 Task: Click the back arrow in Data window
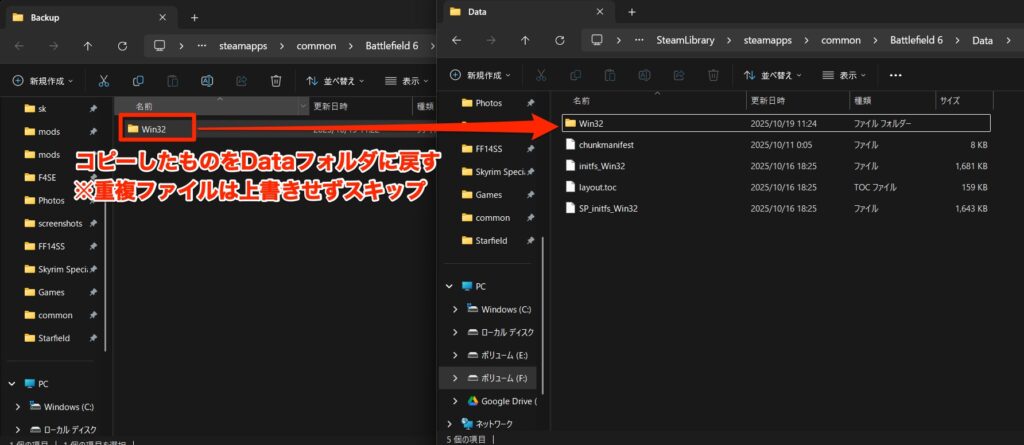457,41
